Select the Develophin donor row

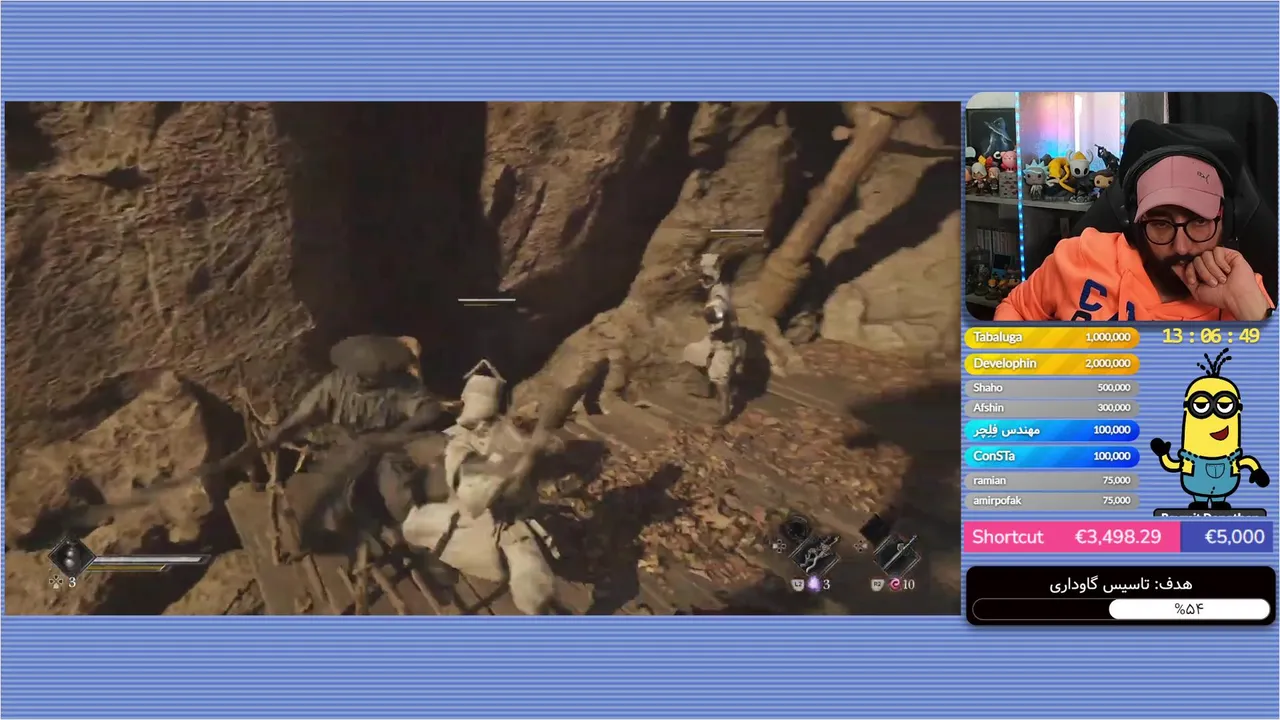(x=1051, y=364)
